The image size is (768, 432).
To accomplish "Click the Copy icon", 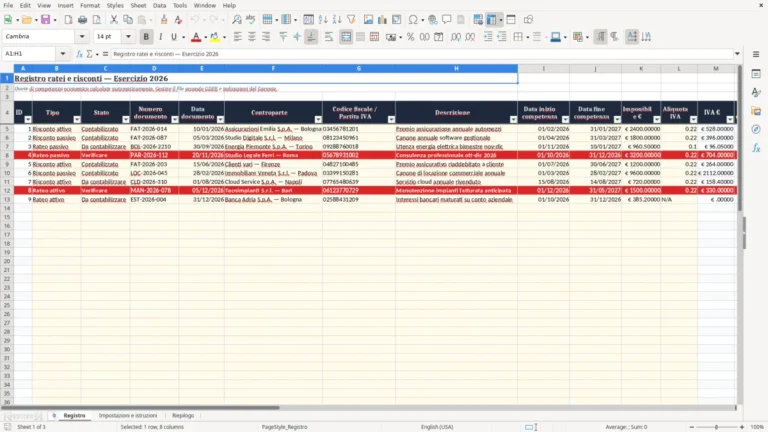I will 128,20.
